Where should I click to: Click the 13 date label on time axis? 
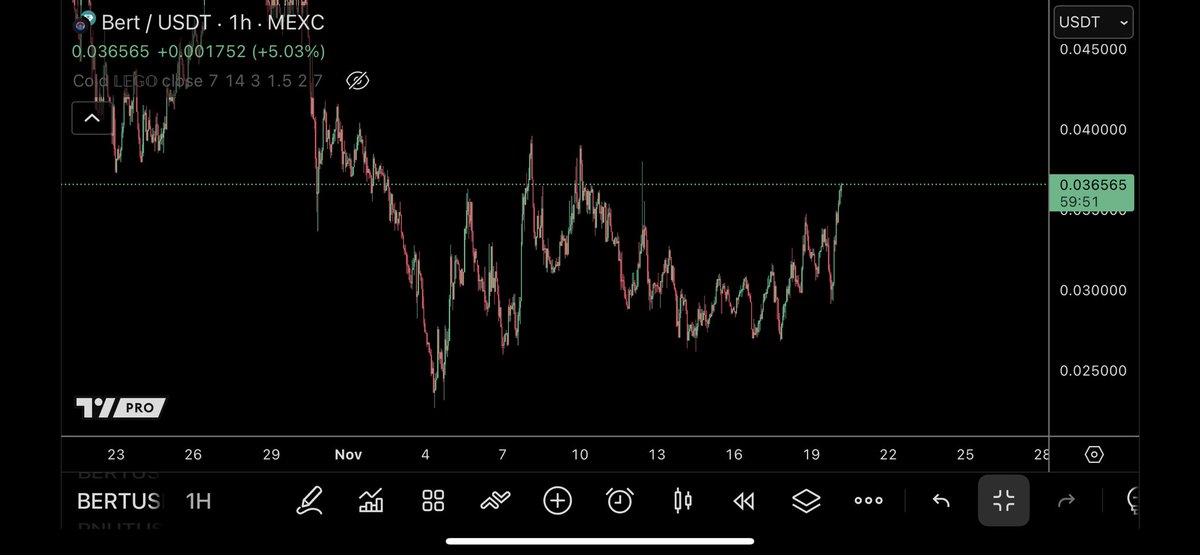[x=657, y=454]
